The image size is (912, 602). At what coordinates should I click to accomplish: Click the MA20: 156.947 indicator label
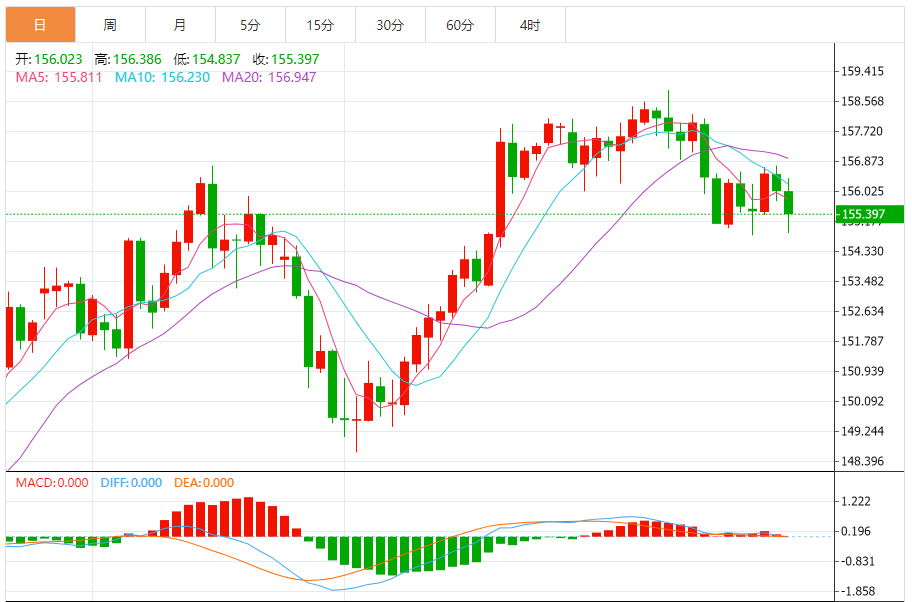coord(269,77)
